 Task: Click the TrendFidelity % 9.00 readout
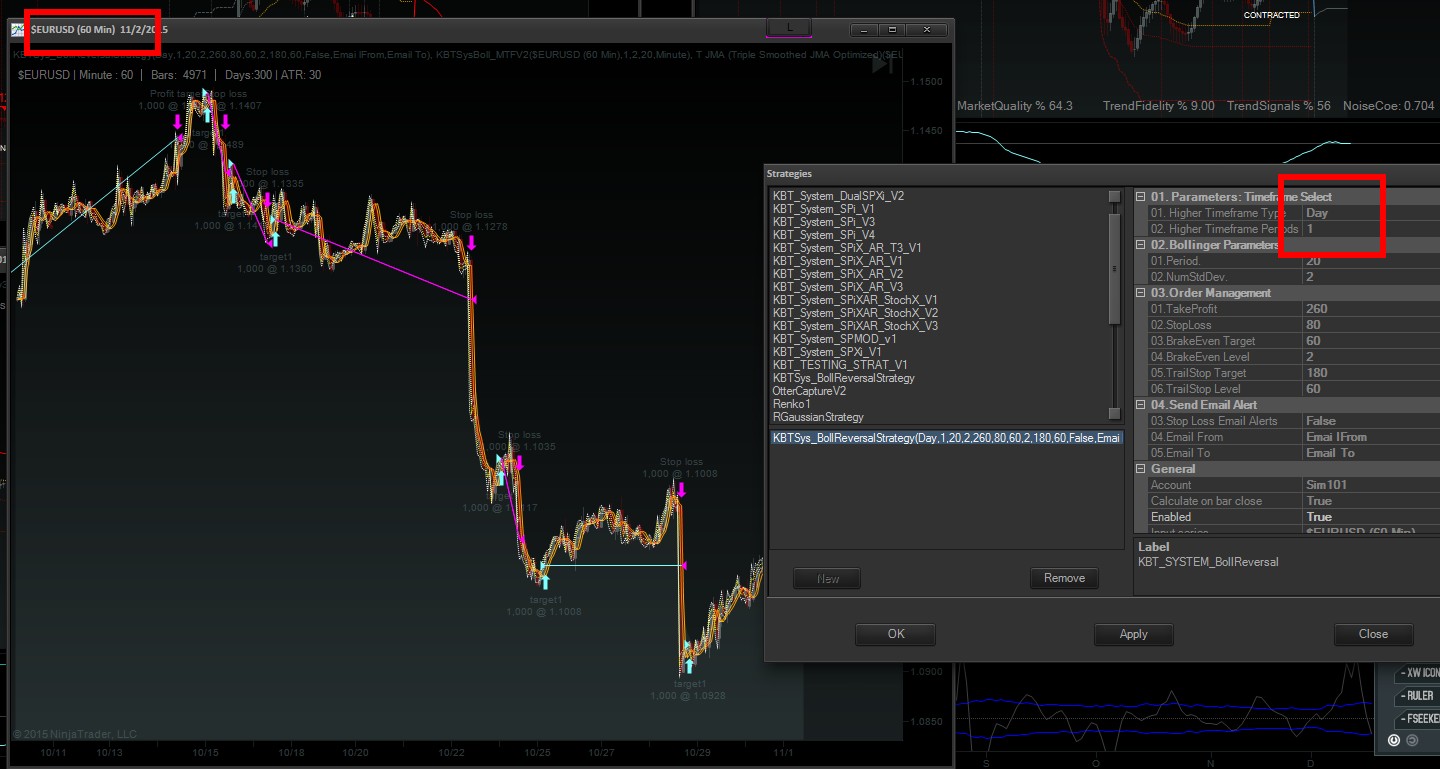[x=1159, y=106]
